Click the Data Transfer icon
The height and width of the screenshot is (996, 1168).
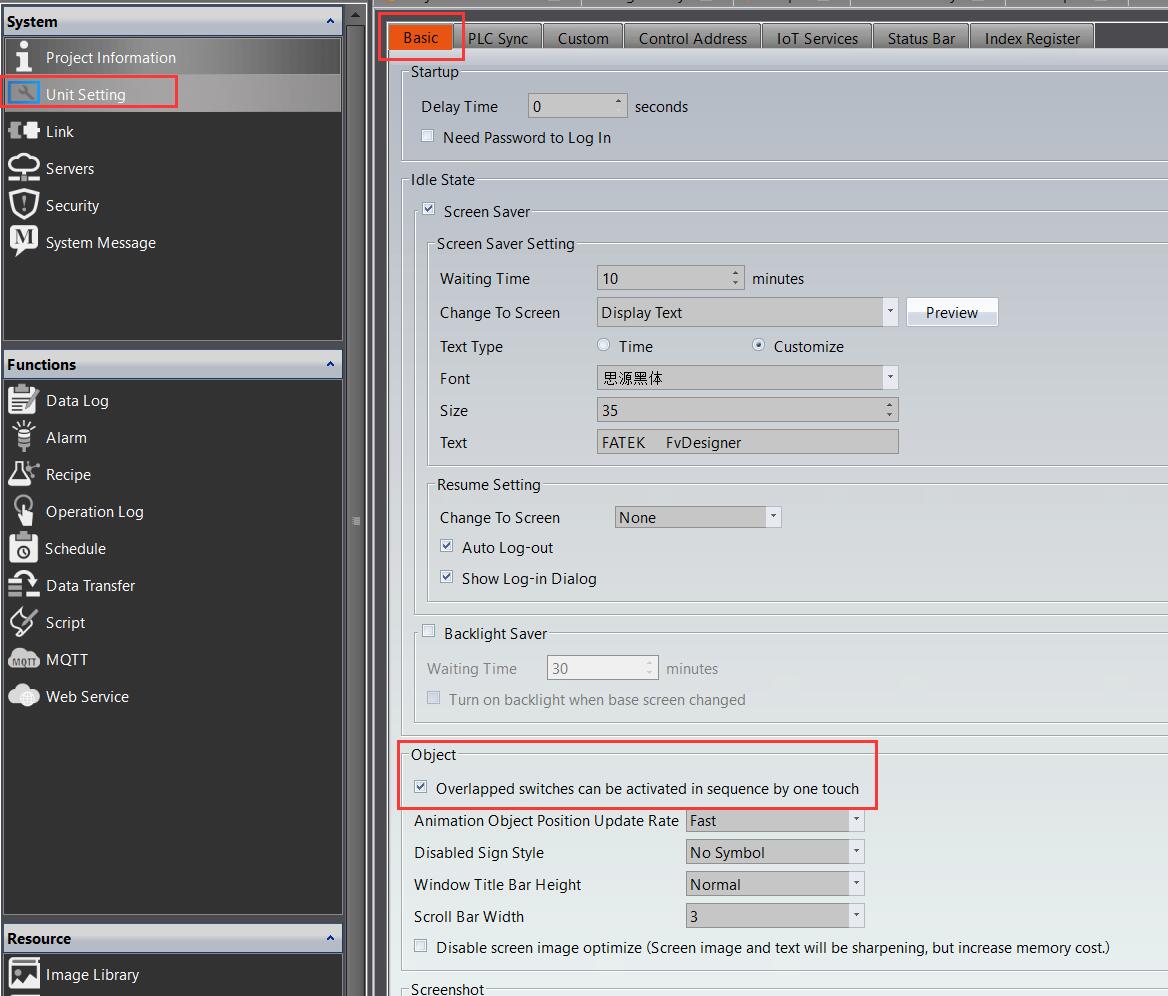[x=24, y=585]
